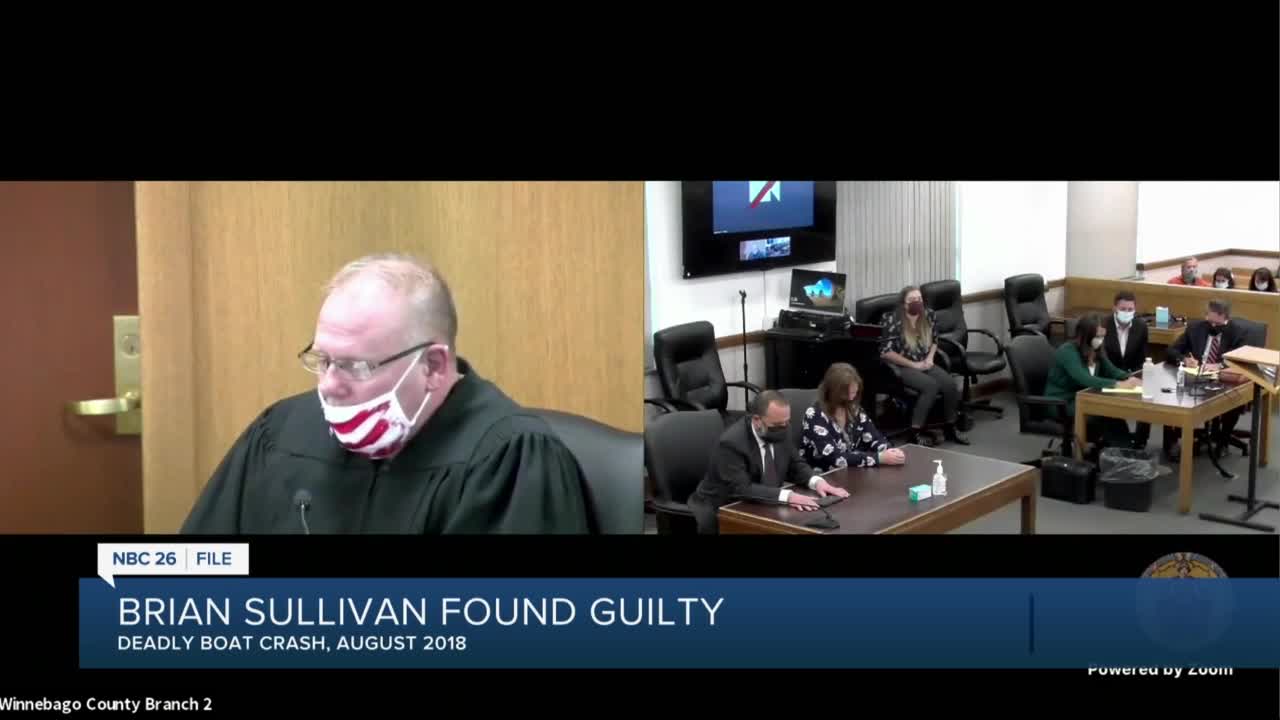Click the open laptop below the TV
Image resolution: width=1280 pixels, height=720 pixels.
817,291
